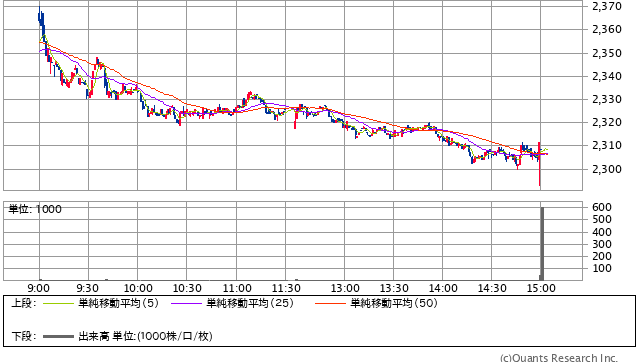Click the green 単純移動平均(5) legend line
The width and height of the screenshot is (638, 362).
click(x=58, y=303)
